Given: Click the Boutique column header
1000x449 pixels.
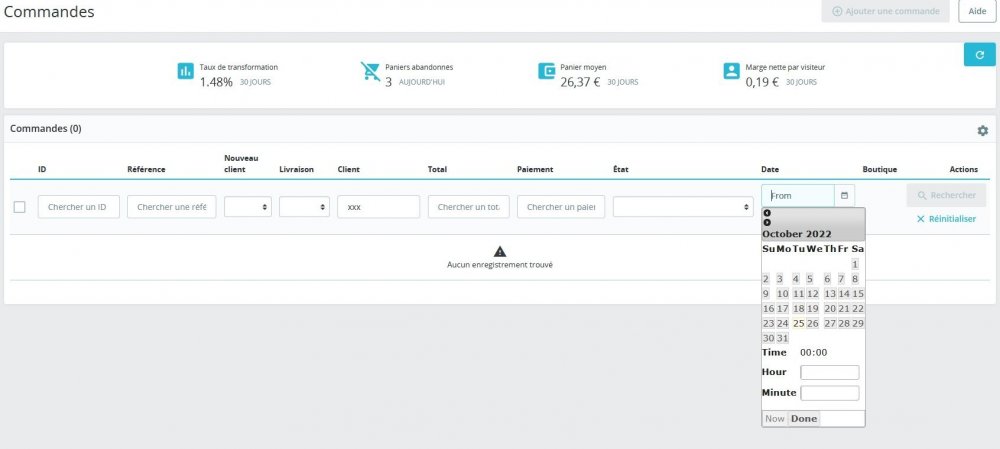Looking at the screenshot, I should (x=879, y=169).
